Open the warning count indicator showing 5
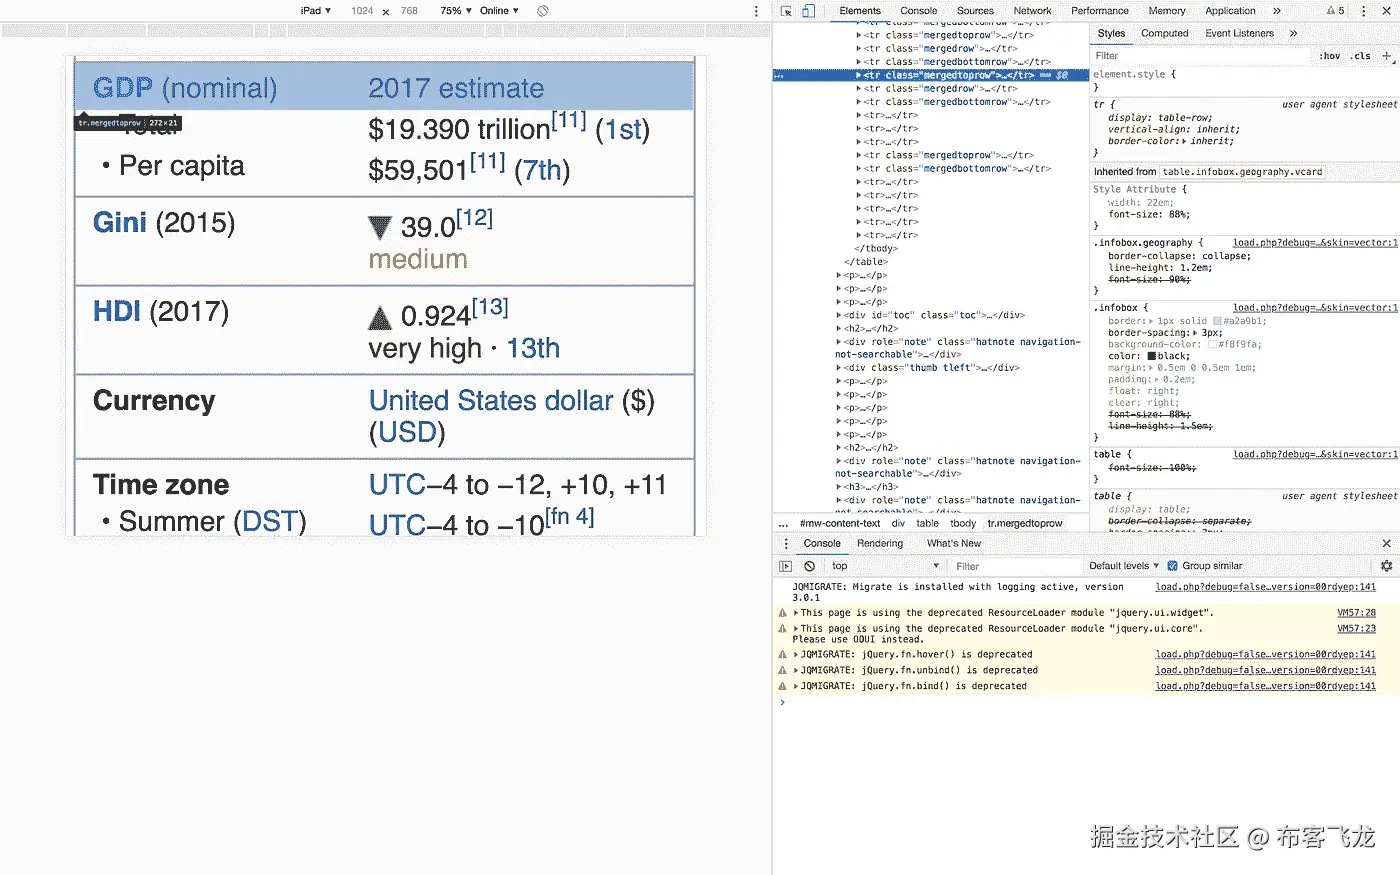The width and height of the screenshot is (1400, 875). 1336,11
